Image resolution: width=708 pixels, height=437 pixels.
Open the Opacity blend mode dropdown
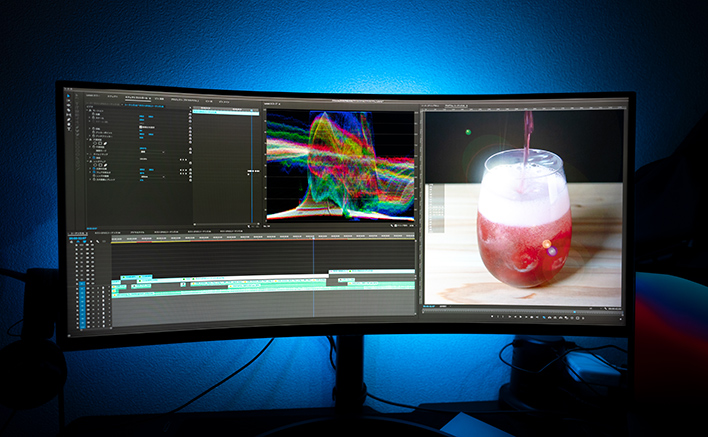pos(152,152)
